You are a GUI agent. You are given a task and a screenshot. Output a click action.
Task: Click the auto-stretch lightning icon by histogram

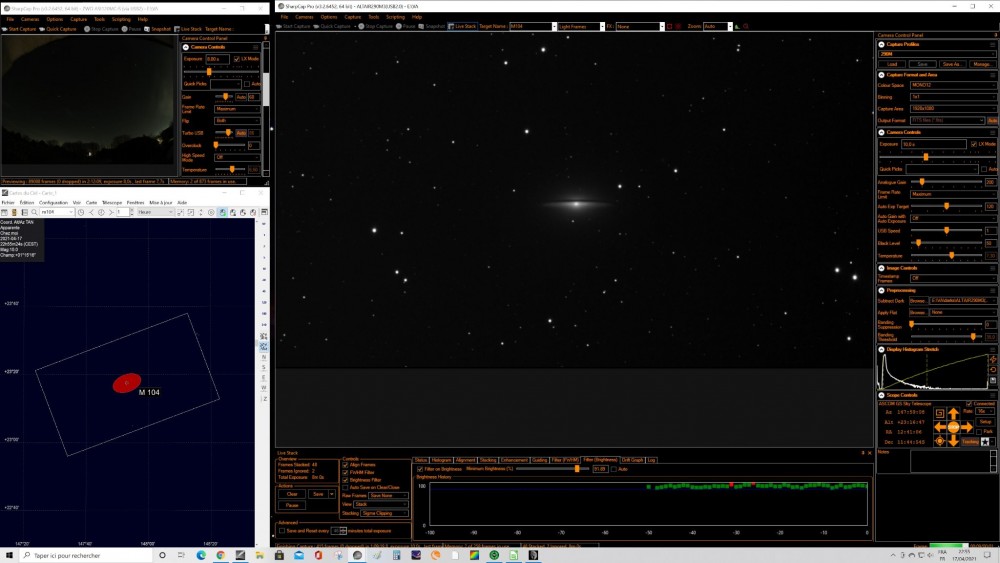point(993,360)
